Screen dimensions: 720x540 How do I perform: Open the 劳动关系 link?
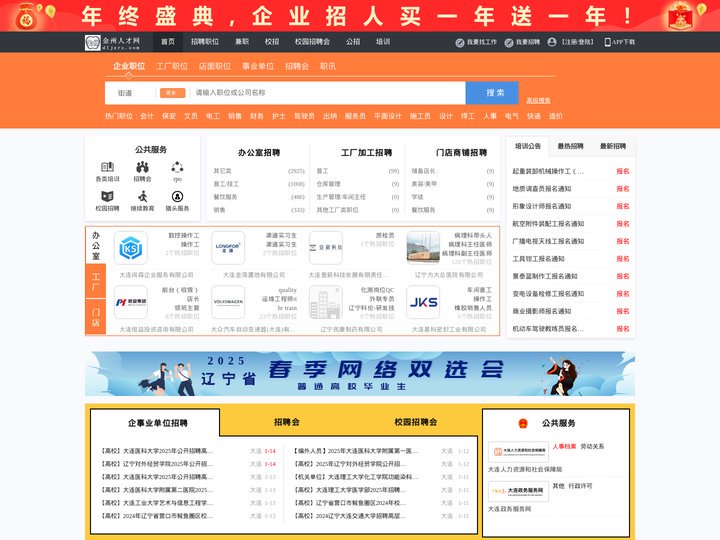(x=592, y=446)
